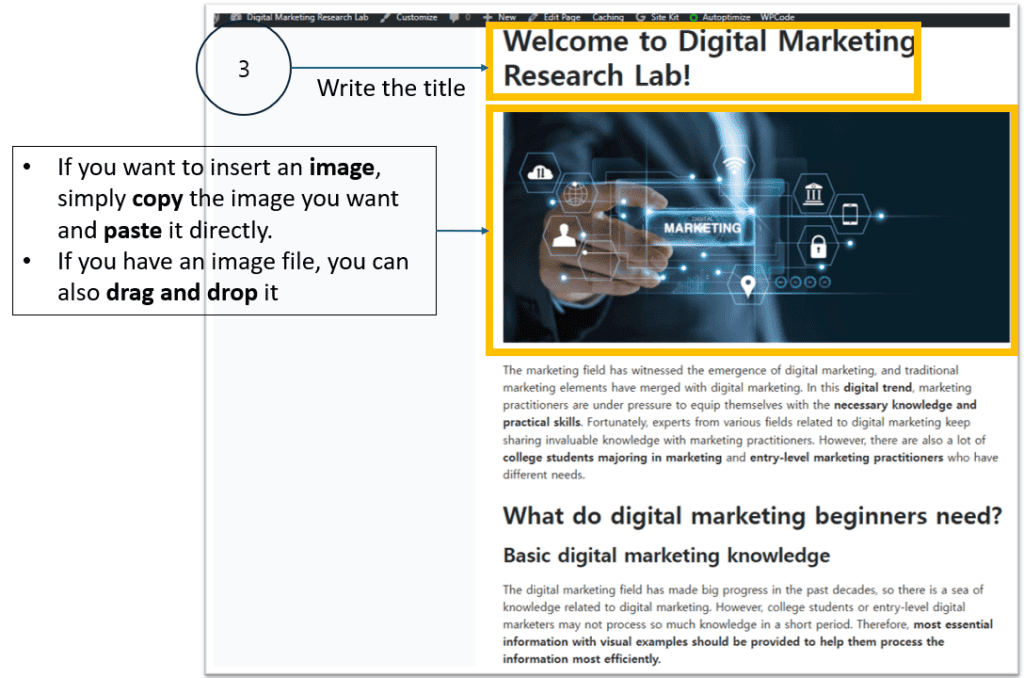Open the WPCode admin bar item
The width and height of the screenshot is (1024, 678).
tap(778, 17)
